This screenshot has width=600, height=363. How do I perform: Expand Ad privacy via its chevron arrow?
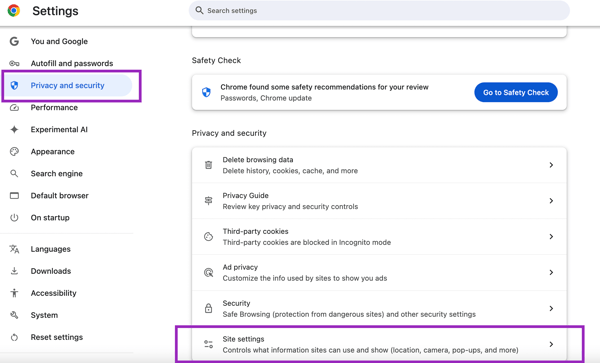[x=551, y=272]
